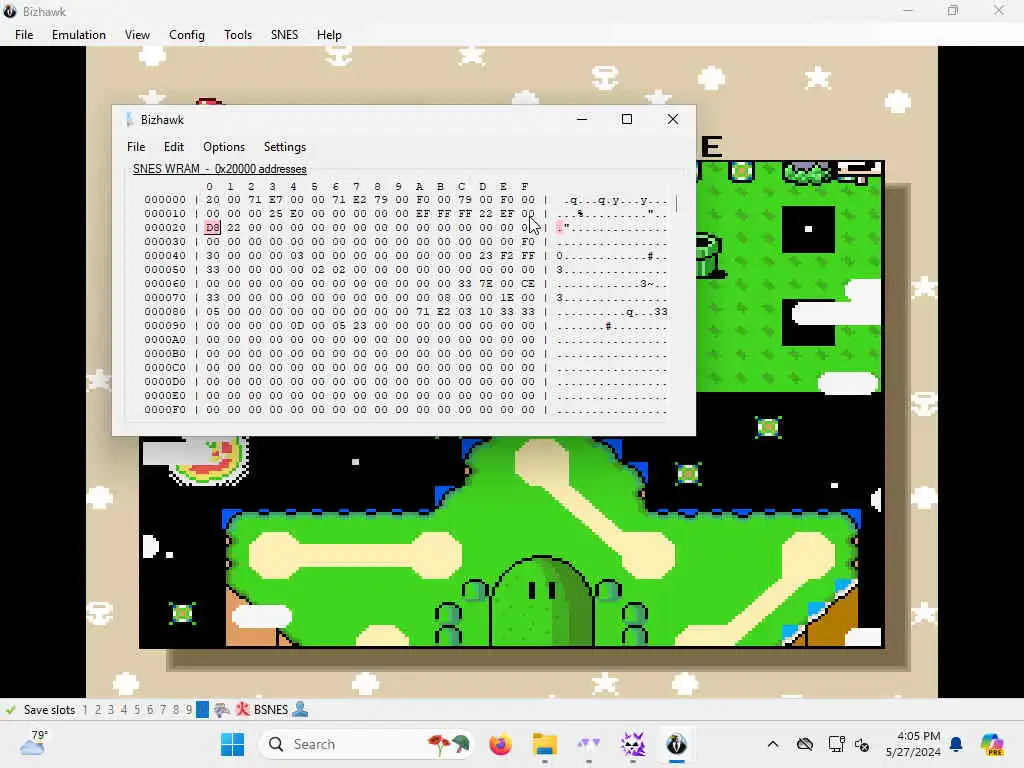Select highlighted hex byte D8
This screenshot has height=768, width=1024.
point(213,227)
